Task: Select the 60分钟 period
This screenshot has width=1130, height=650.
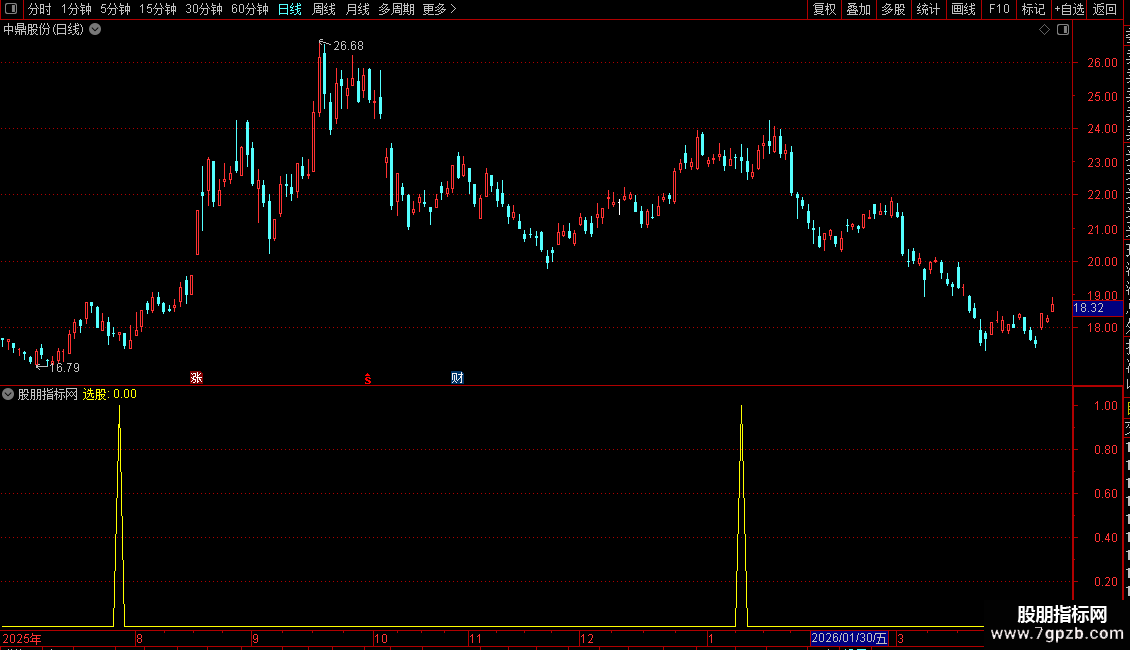Action: (x=249, y=9)
